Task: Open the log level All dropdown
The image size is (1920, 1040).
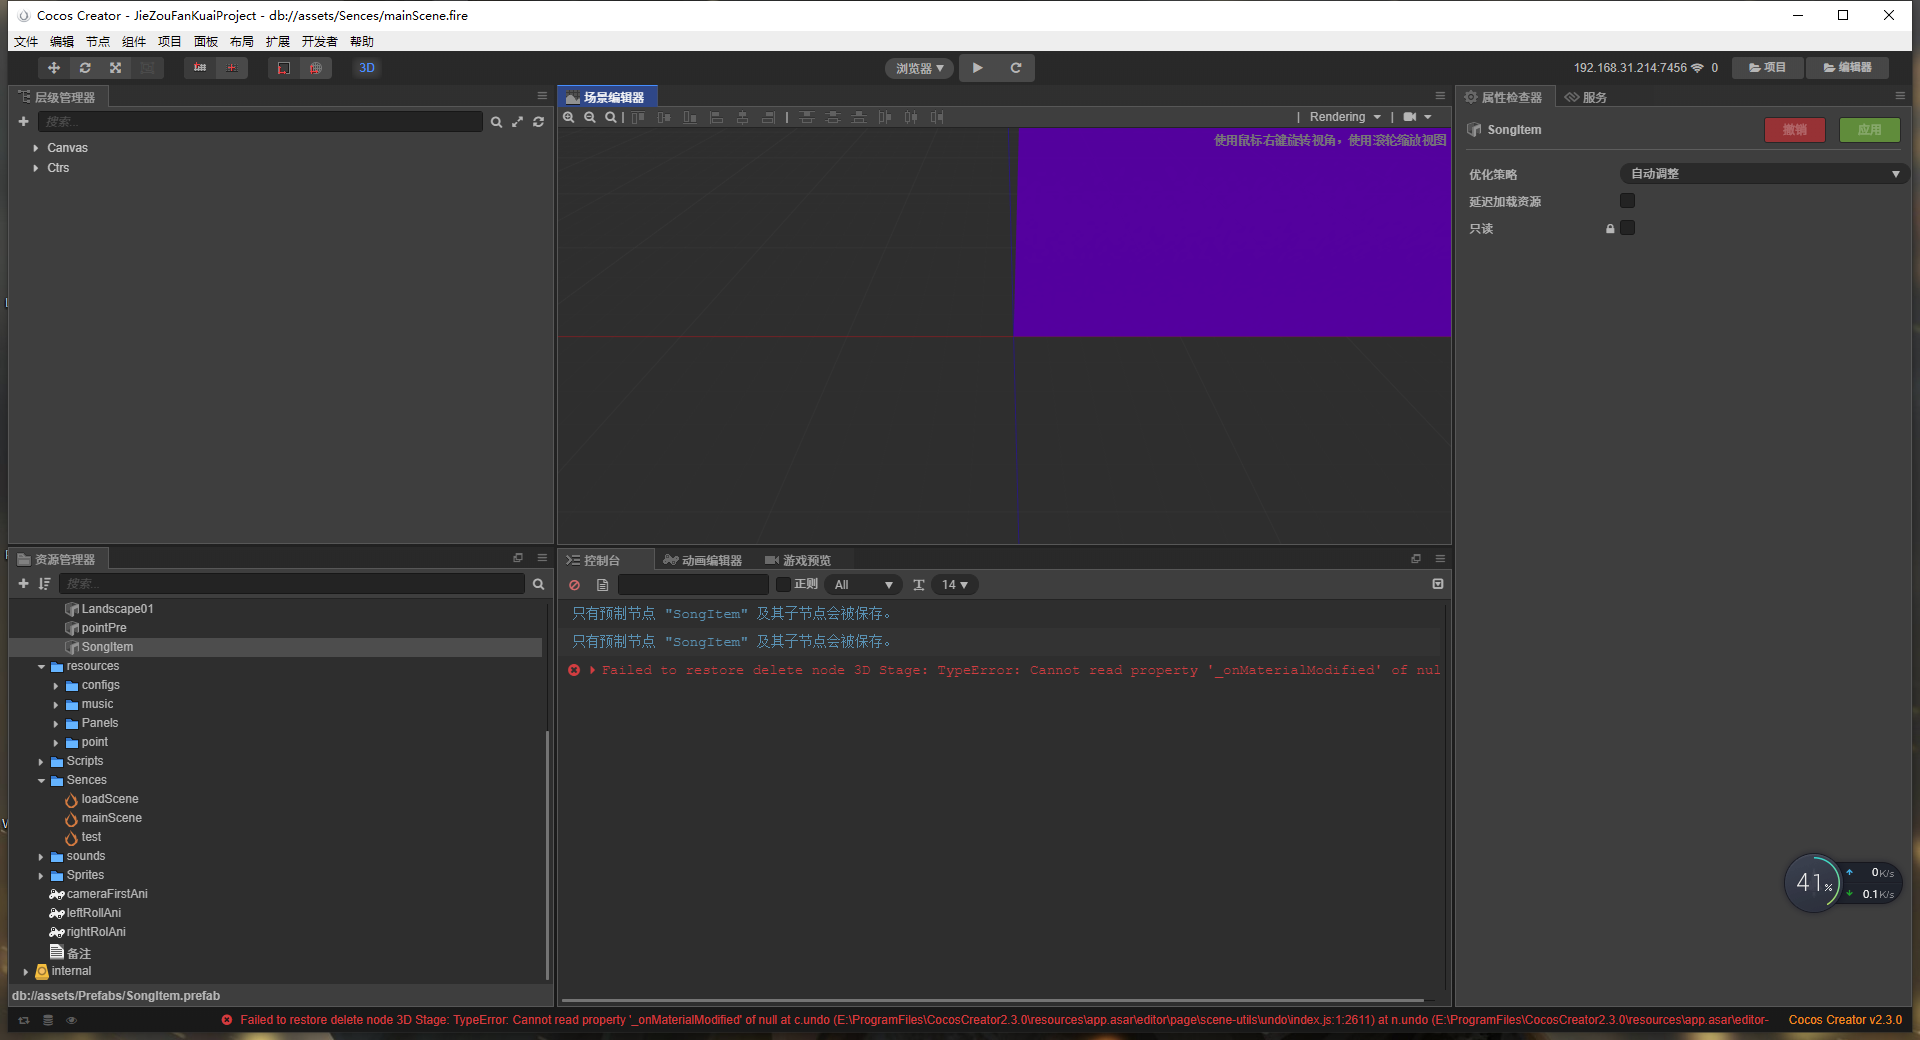Action: tap(863, 585)
